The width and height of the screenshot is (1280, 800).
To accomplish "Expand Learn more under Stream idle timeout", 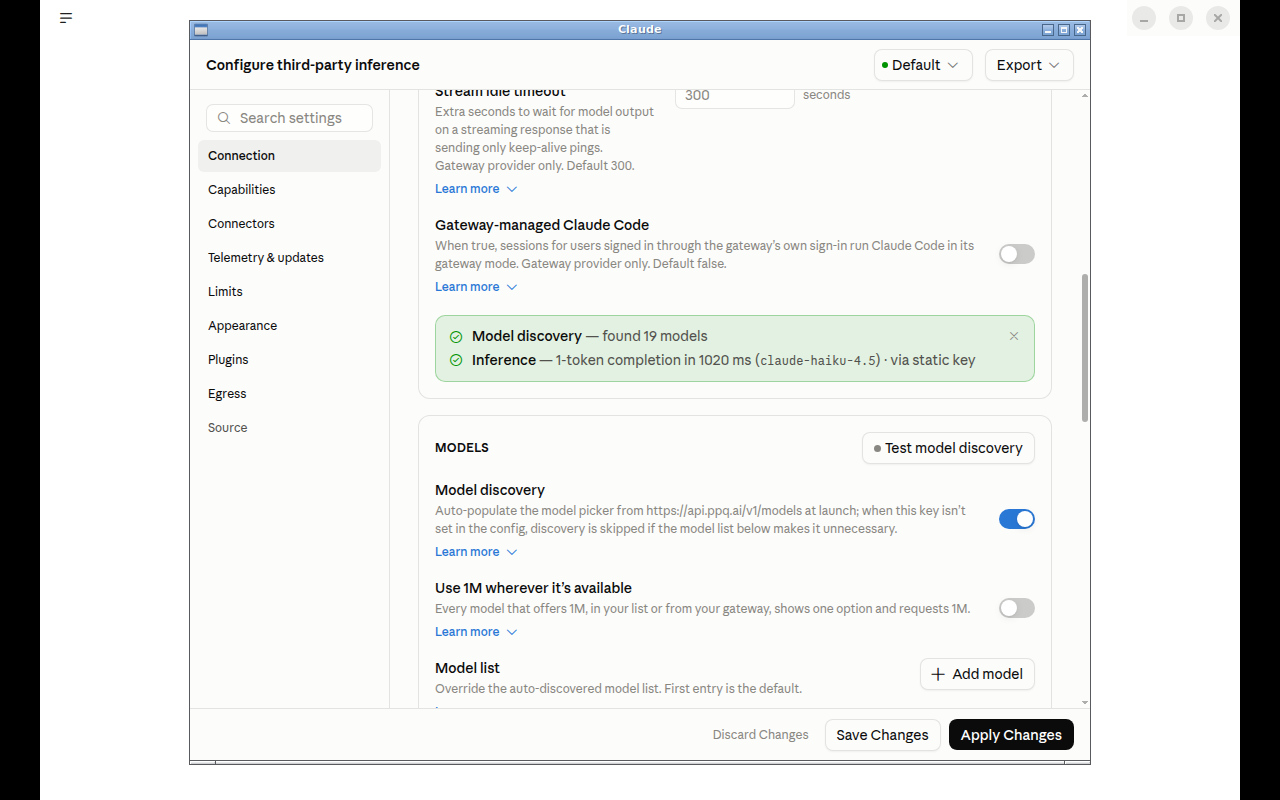I will coord(476,189).
